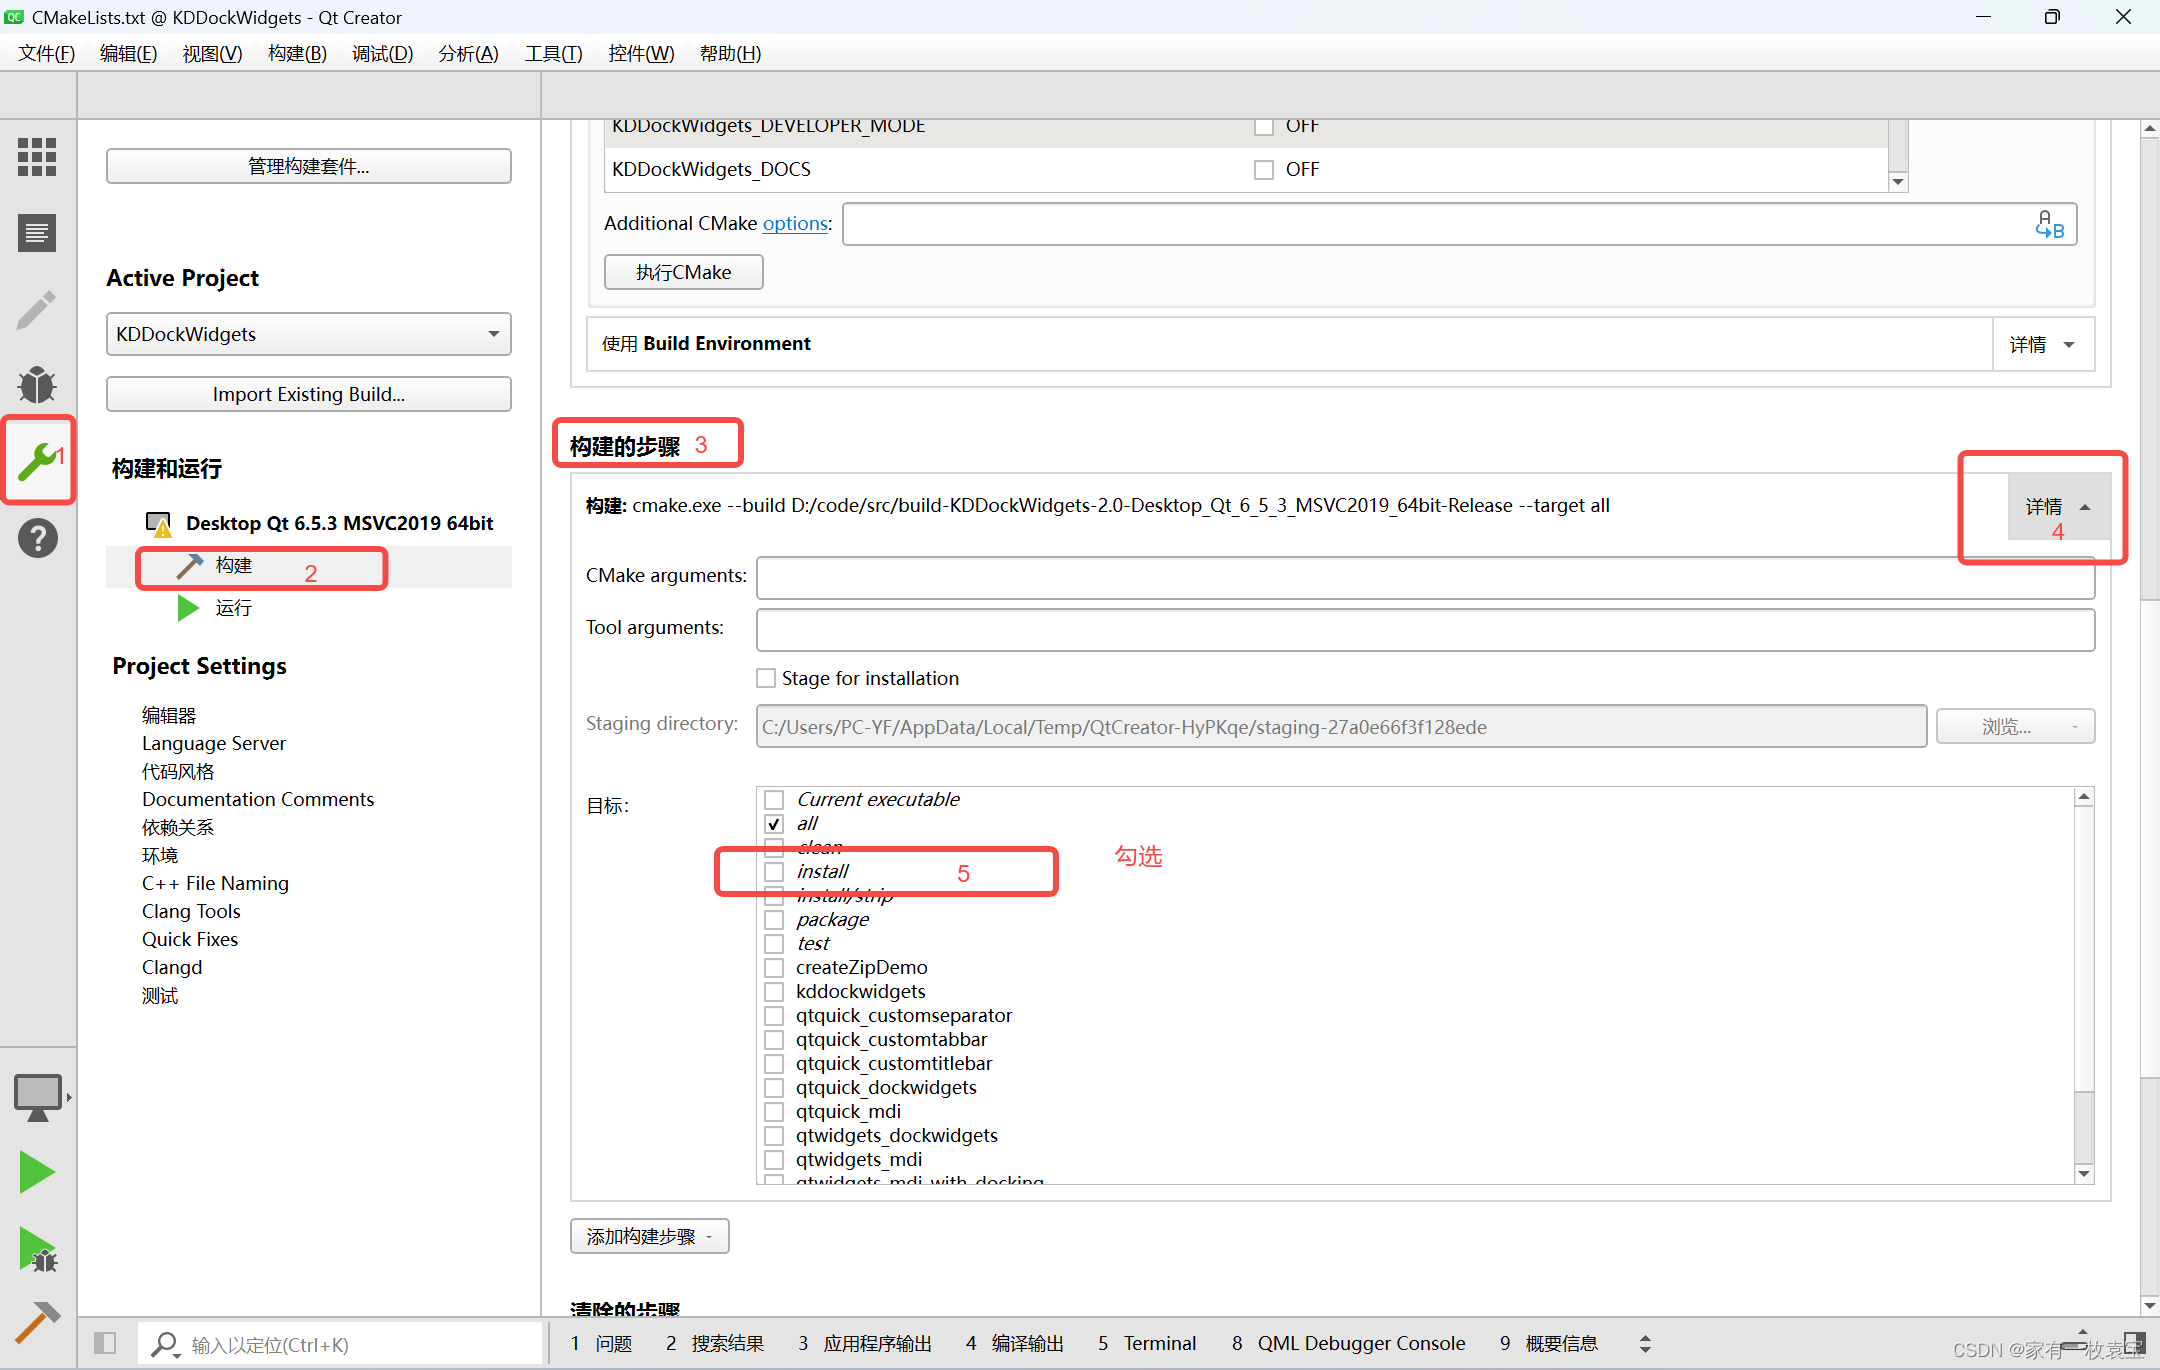This screenshot has height=1370, width=2160.
Task: Open 添加构建步骤 dropdown
Action: pyautogui.click(x=649, y=1236)
